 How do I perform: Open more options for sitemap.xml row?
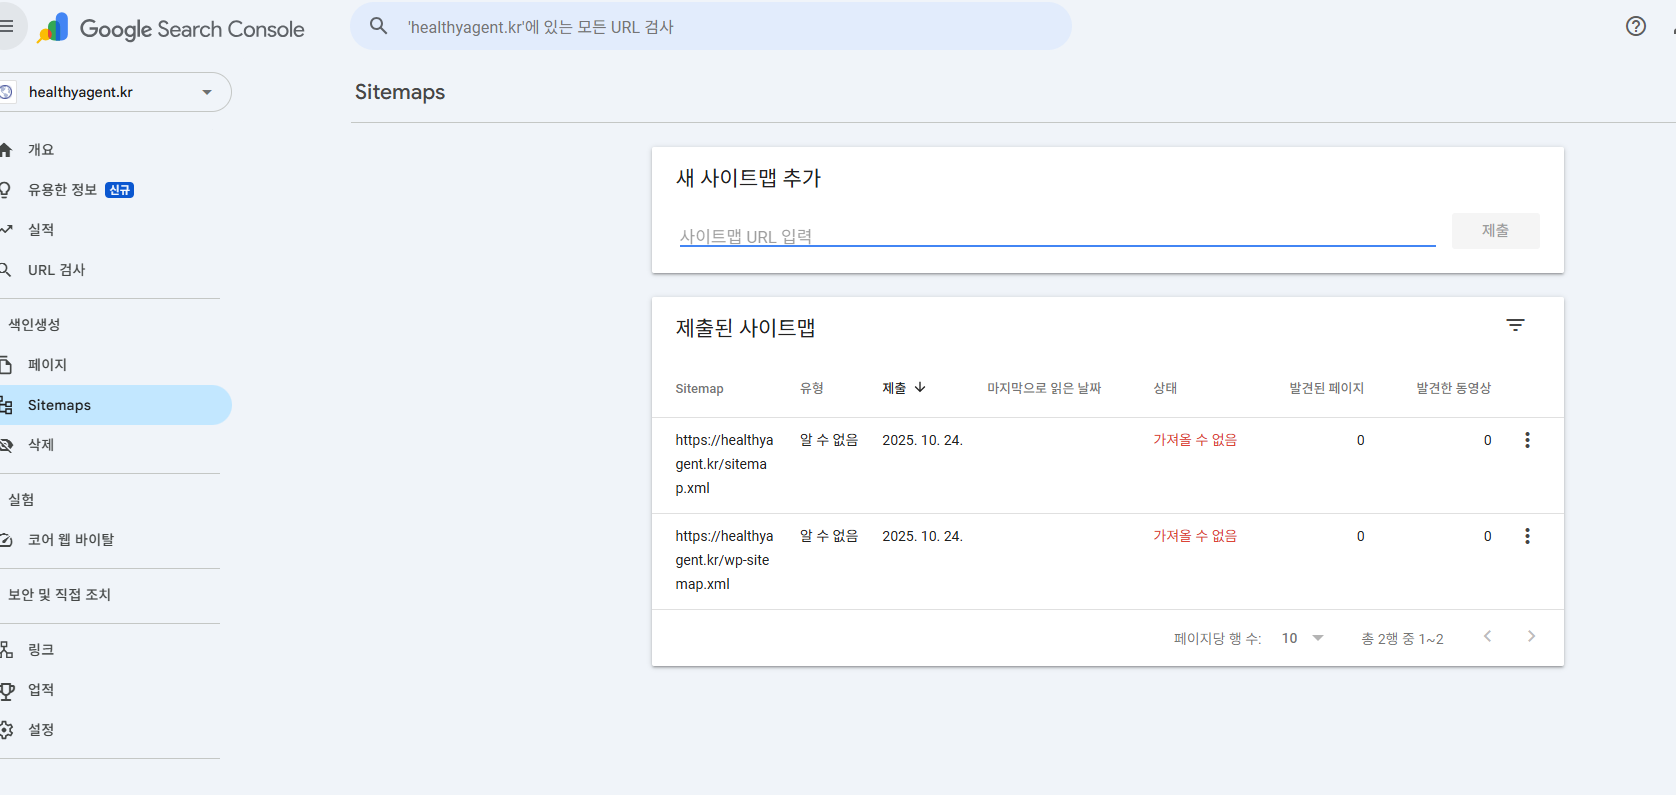[x=1527, y=440]
